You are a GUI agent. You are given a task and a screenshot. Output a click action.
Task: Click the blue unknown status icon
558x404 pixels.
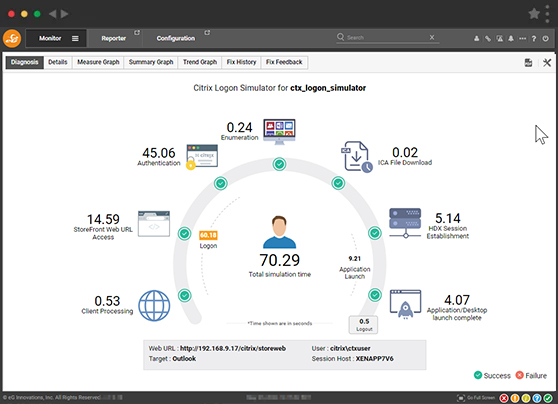[537, 398]
